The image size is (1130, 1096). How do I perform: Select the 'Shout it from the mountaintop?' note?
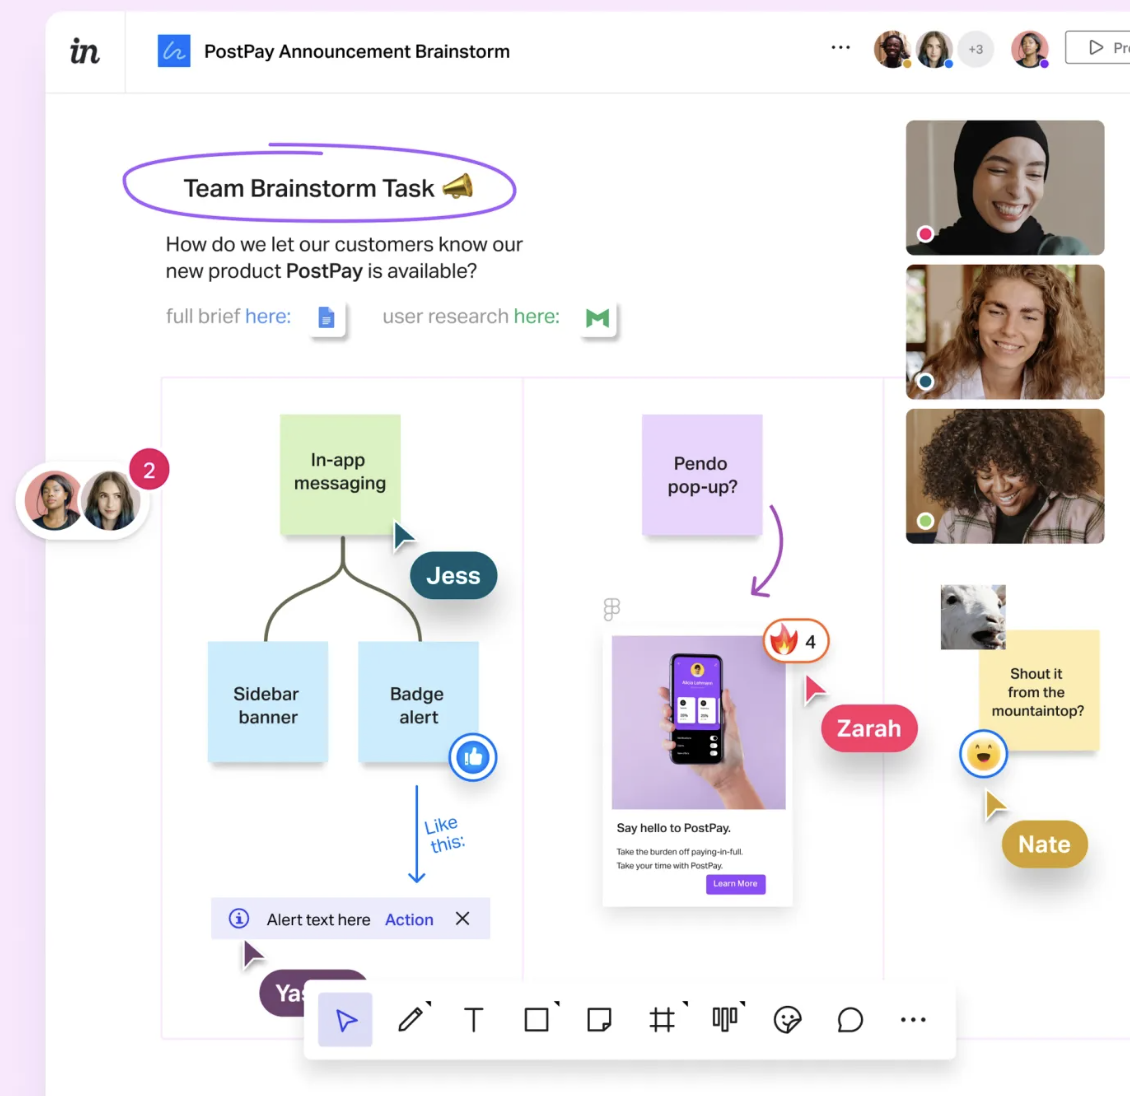(x=1038, y=692)
